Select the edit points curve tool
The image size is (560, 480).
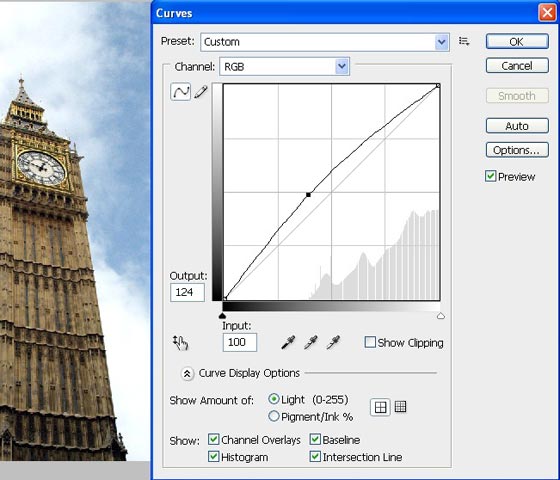180,92
